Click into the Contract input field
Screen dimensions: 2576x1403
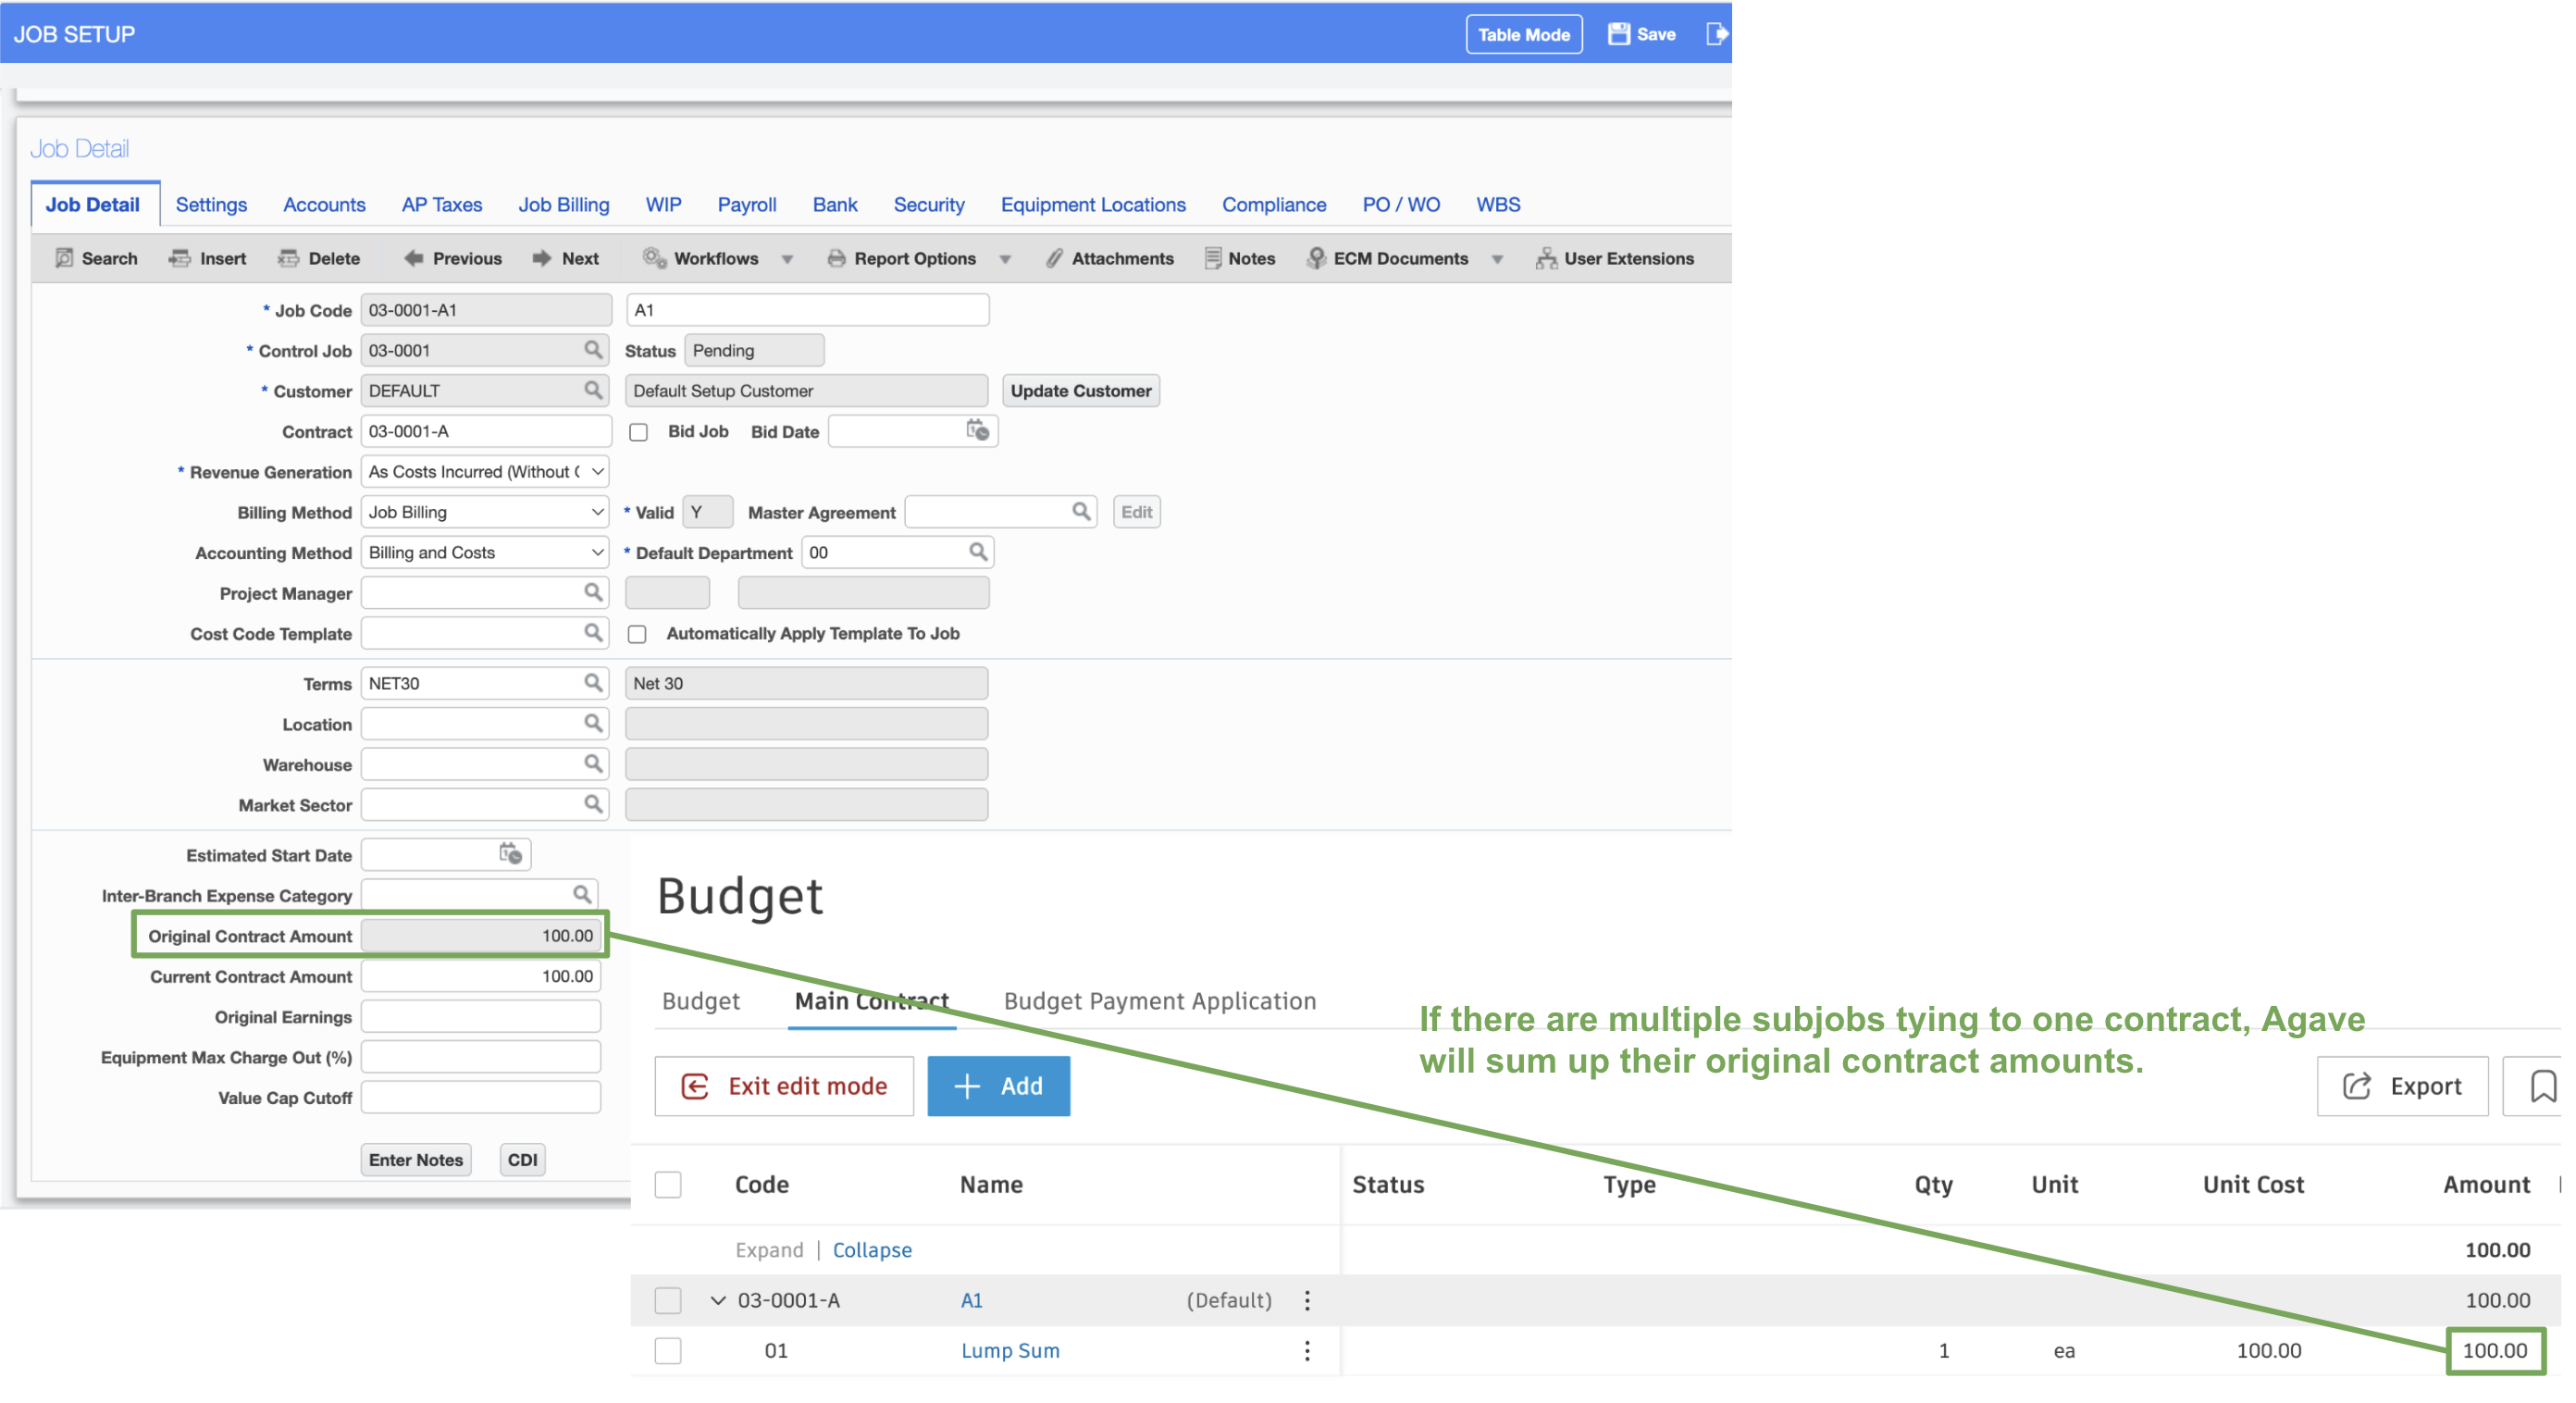(x=485, y=431)
